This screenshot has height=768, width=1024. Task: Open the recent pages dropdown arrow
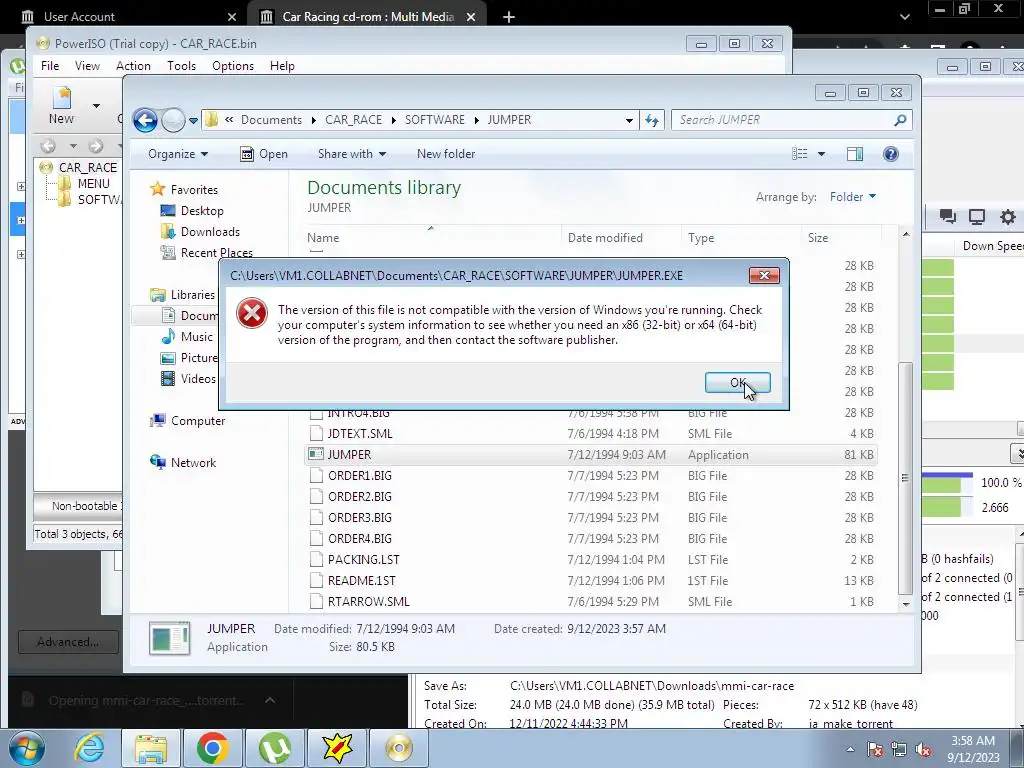click(193, 121)
